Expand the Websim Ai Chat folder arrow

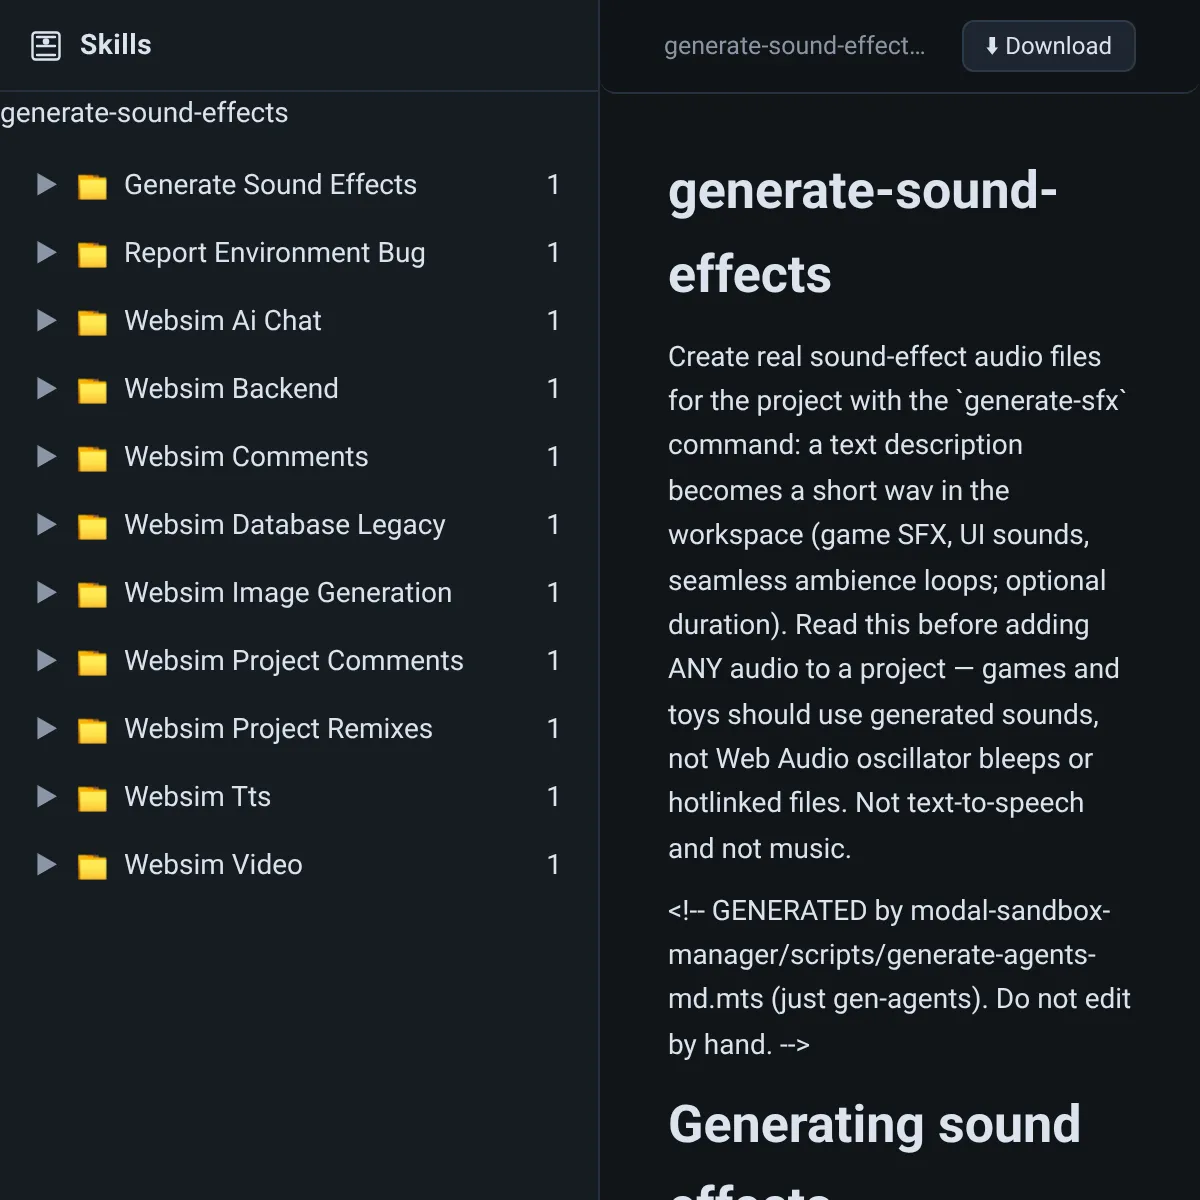pyautogui.click(x=46, y=320)
